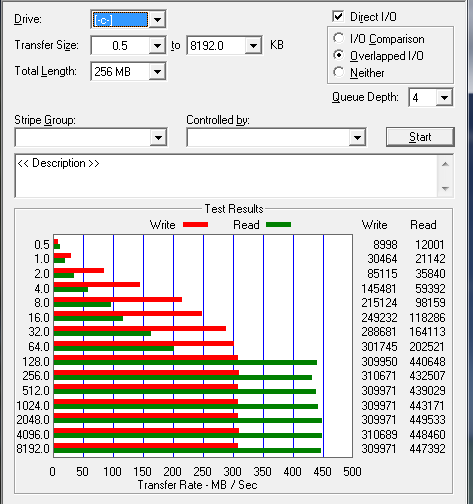
Task: Select the Neither radio button
Action: [339, 72]
